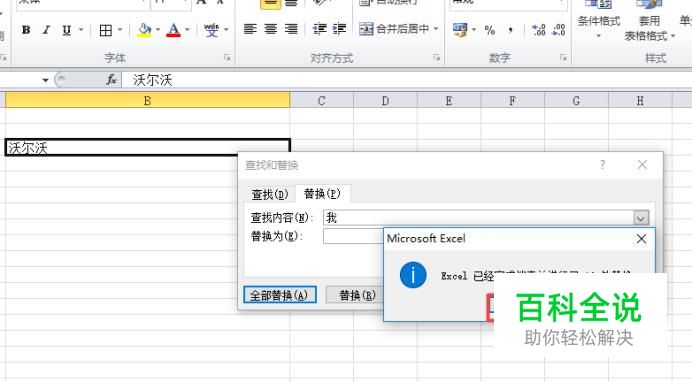Switch to the 替换(P) tab
692x382 pixels.
click(323, 193)
